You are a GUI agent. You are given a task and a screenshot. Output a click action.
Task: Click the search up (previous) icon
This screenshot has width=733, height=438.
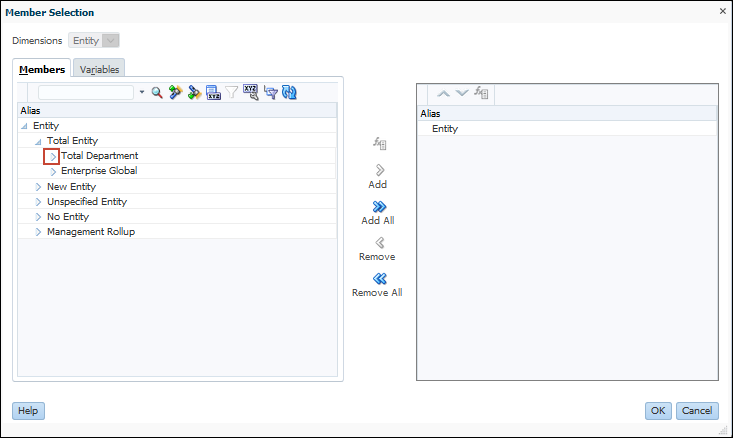[x=175, y=93]
